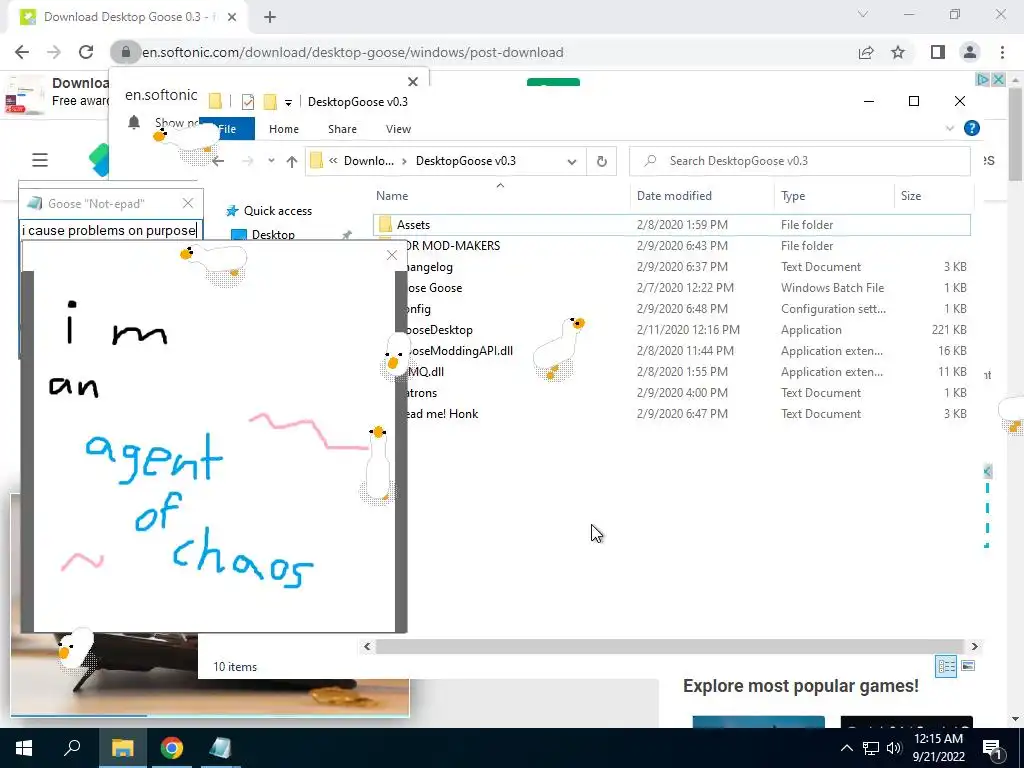Open the network tray icon

(x=871, y=748)
